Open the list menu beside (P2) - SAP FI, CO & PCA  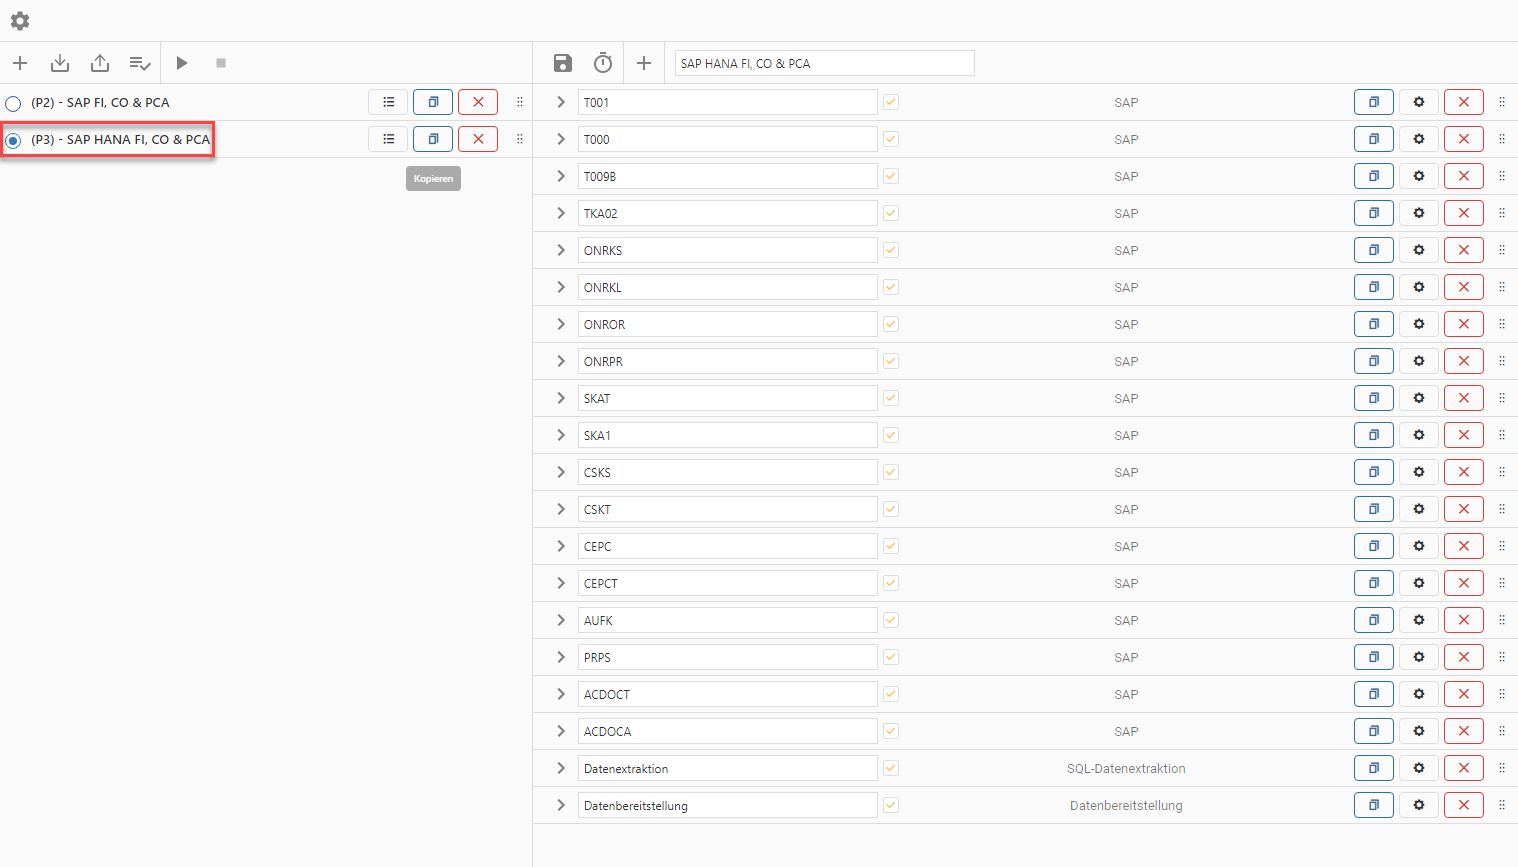tap(388, 101)
